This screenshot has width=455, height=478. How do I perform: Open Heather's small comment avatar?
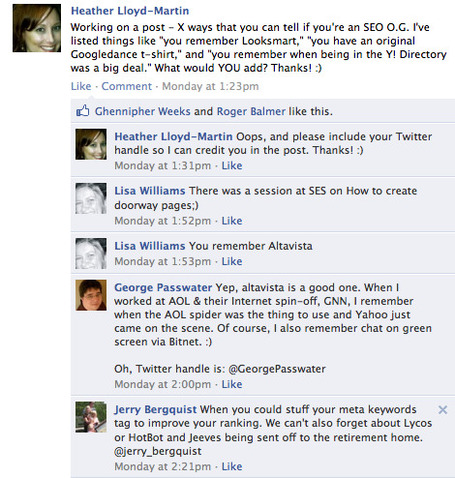click(91, 144)
